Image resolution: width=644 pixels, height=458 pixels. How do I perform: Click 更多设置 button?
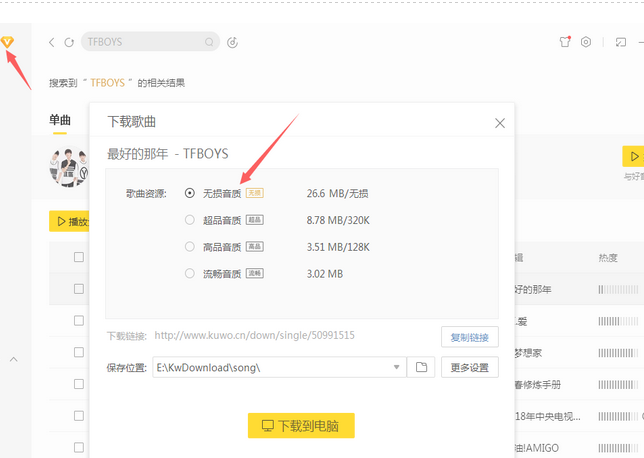(x=470, y=367)
